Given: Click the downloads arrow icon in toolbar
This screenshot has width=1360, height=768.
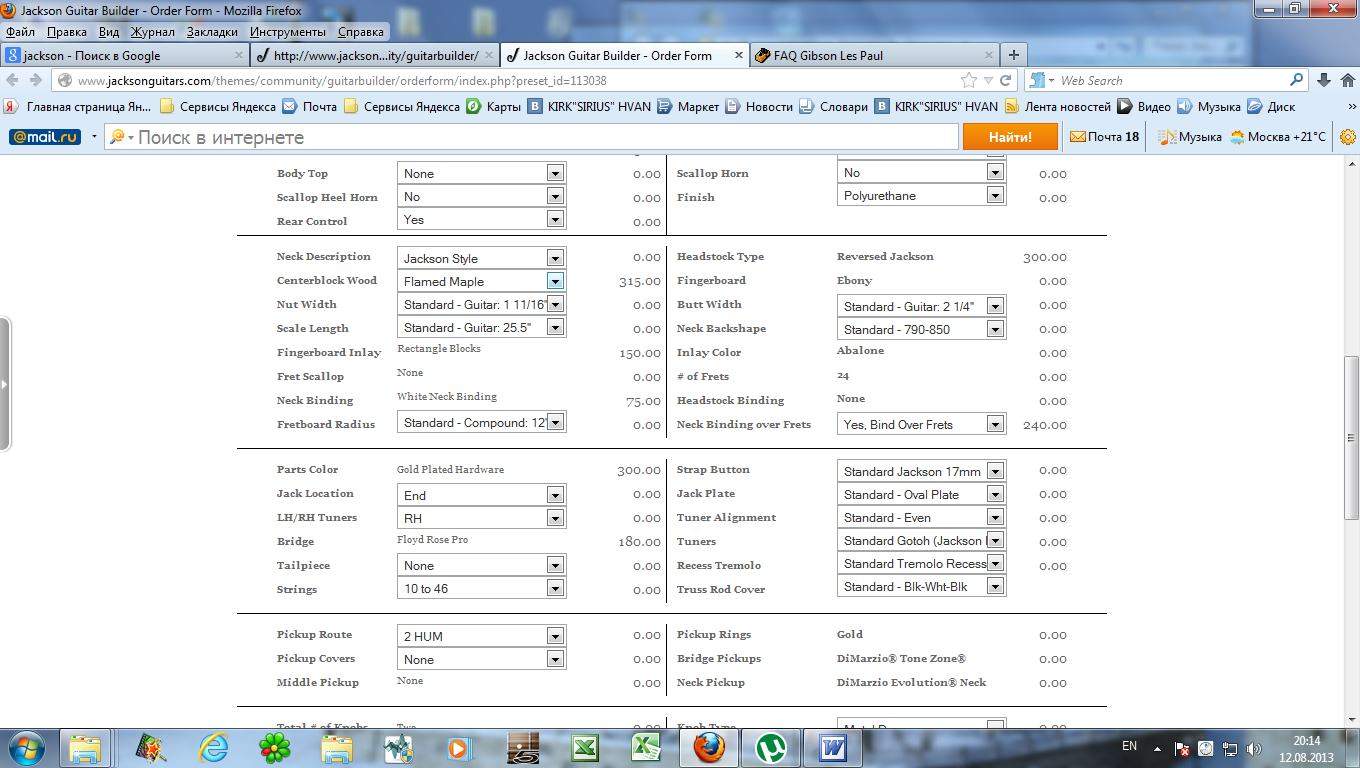Looking at the screenshot, I should click(1323, 80).
